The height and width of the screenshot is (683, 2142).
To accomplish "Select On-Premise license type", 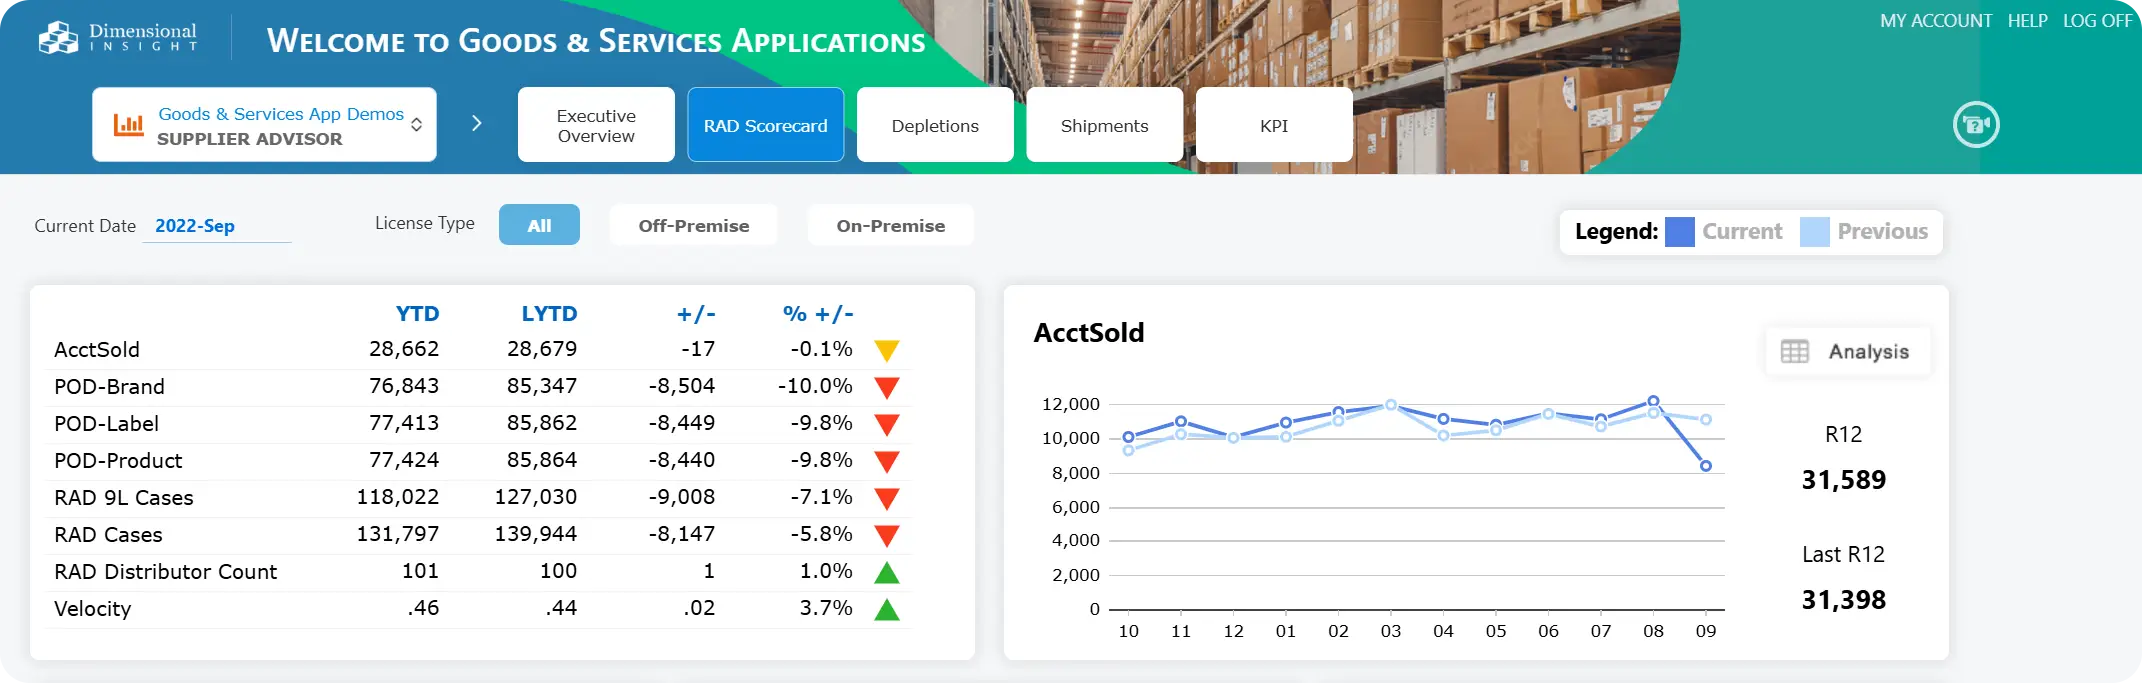I will tap(891, 225).
